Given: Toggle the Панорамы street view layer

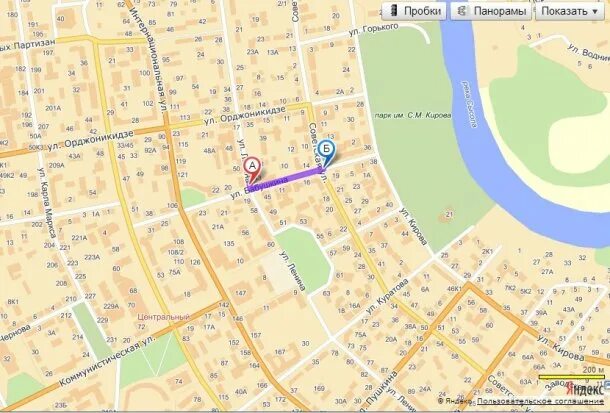Looking at the screenshot, I should (x=492, y=11).
